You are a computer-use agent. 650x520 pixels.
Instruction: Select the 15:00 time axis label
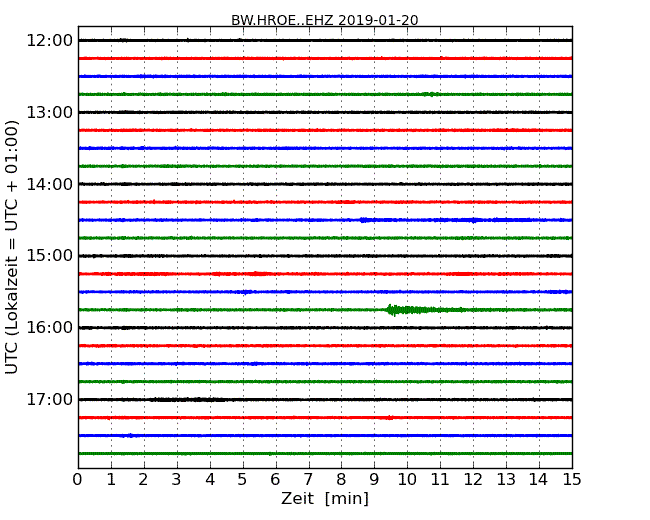coord(50,256)
